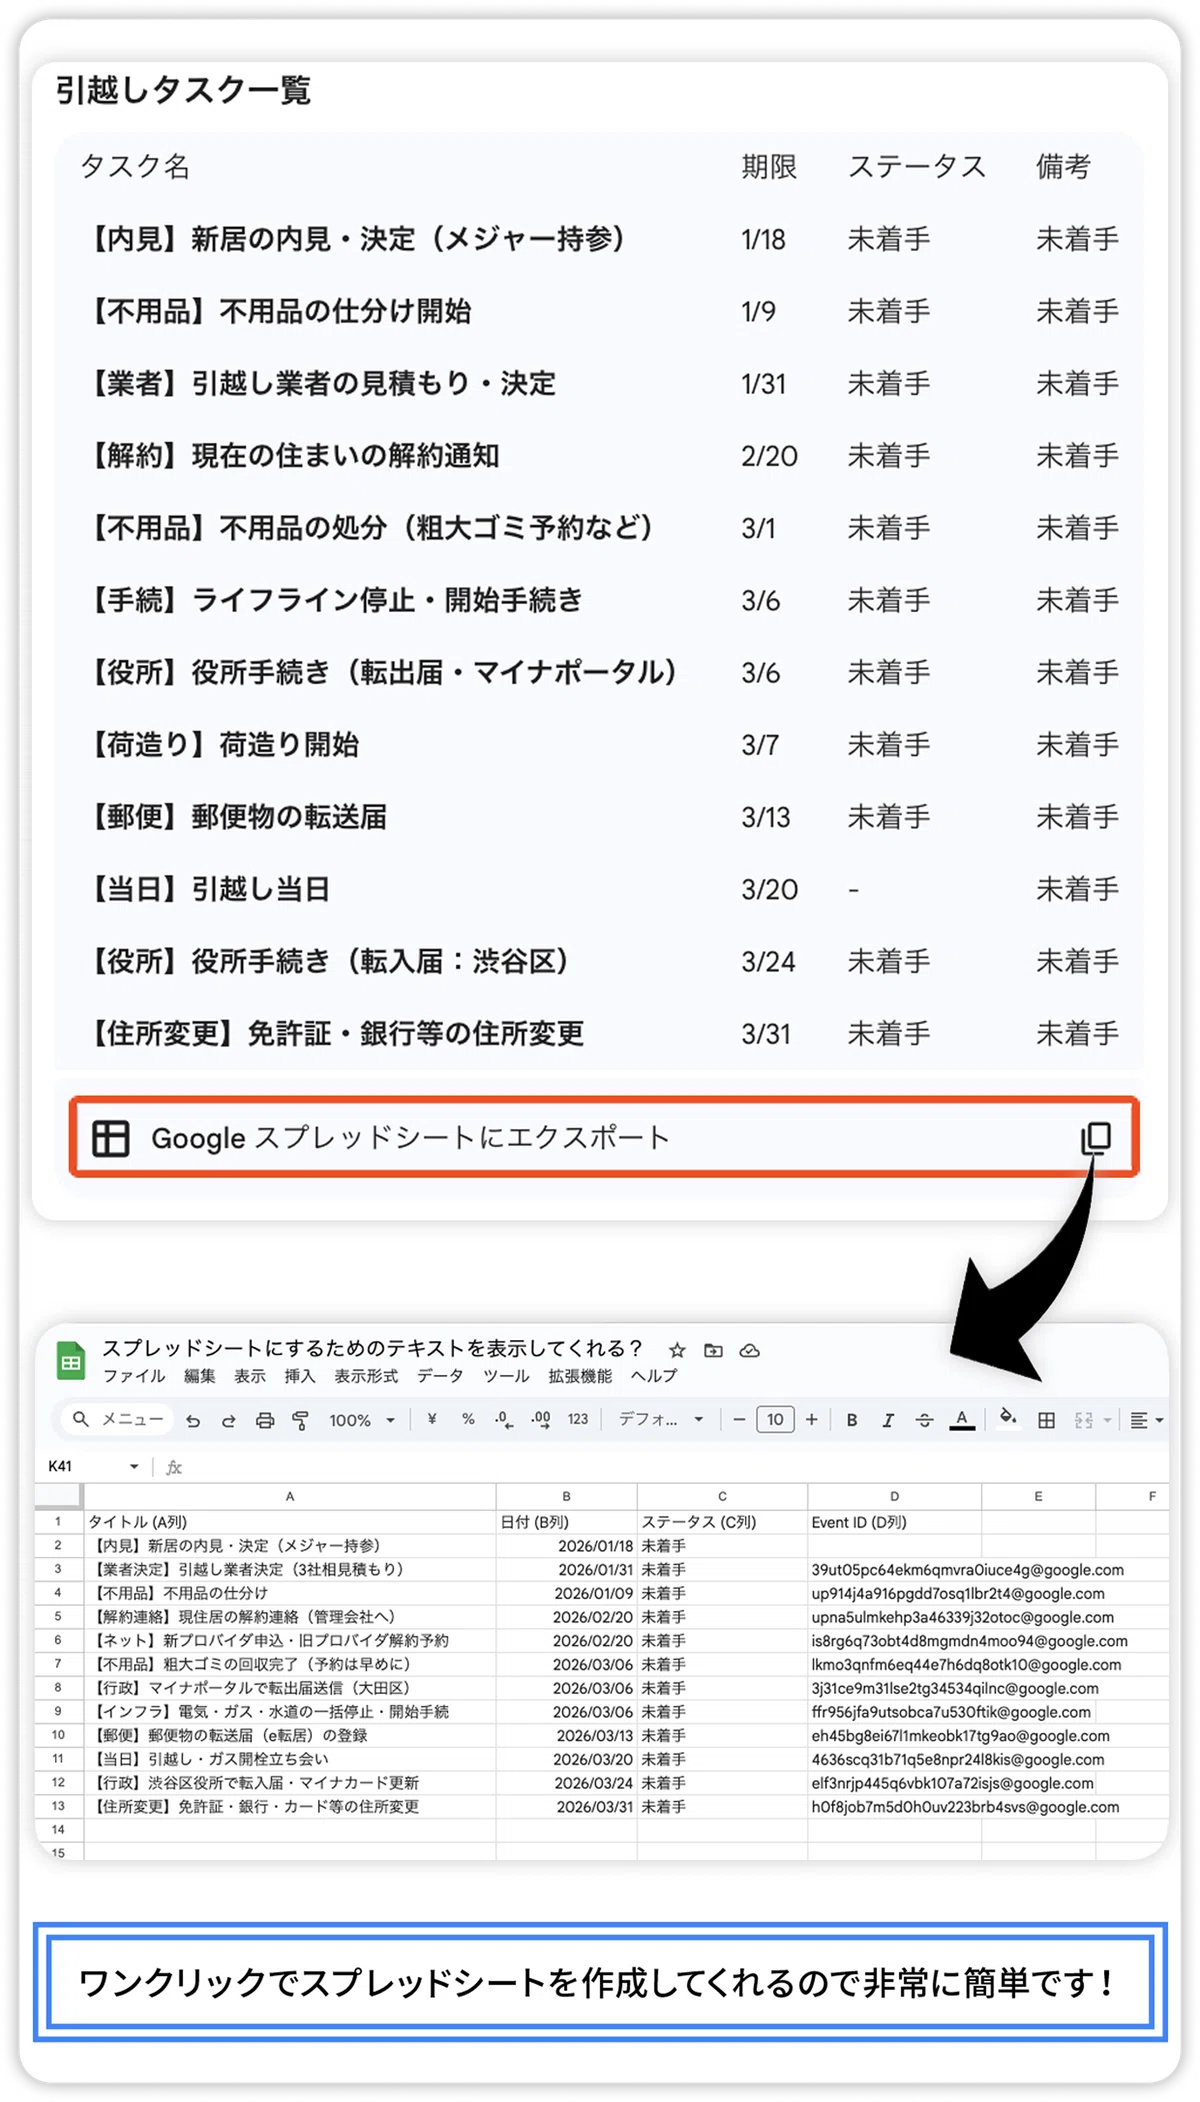The height and width of the screenshot is (2102, 1200).
Task: Click Google スプレッドシートにエクスポート button
Action: point(604,1137)
